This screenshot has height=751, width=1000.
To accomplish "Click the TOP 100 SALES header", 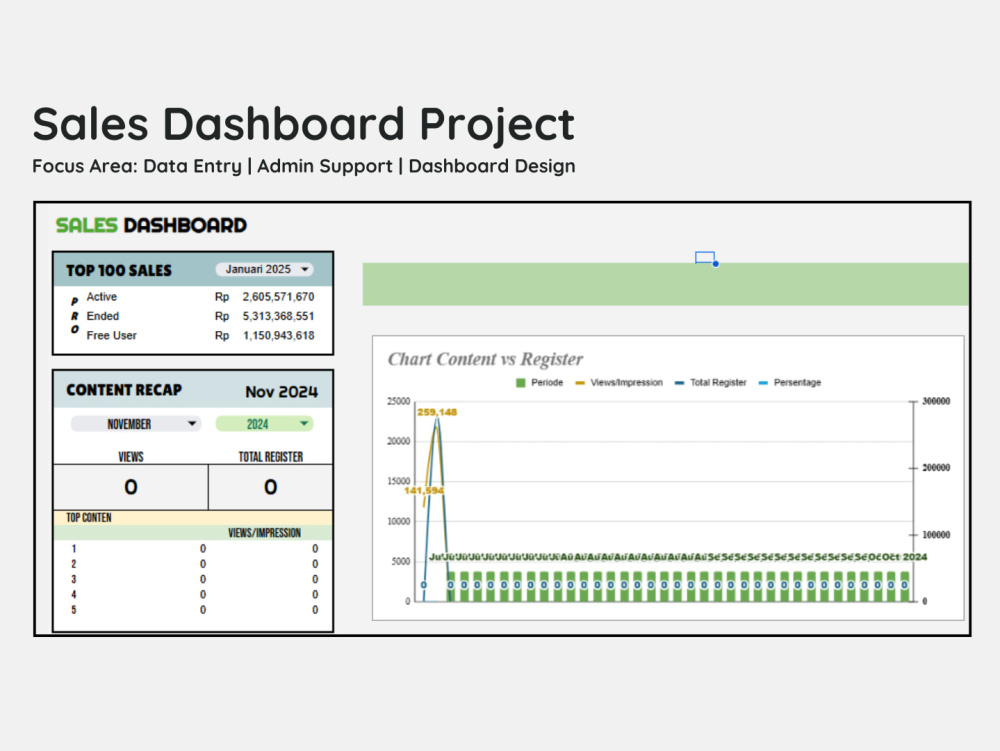I will [x=119, y=270].
